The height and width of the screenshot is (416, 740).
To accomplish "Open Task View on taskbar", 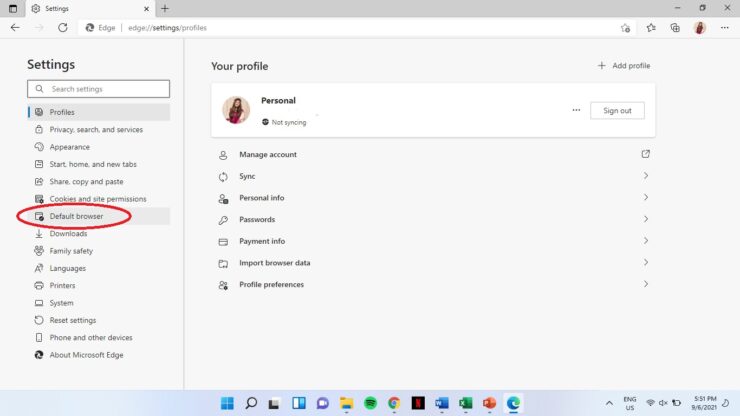I will pos(274,403).
